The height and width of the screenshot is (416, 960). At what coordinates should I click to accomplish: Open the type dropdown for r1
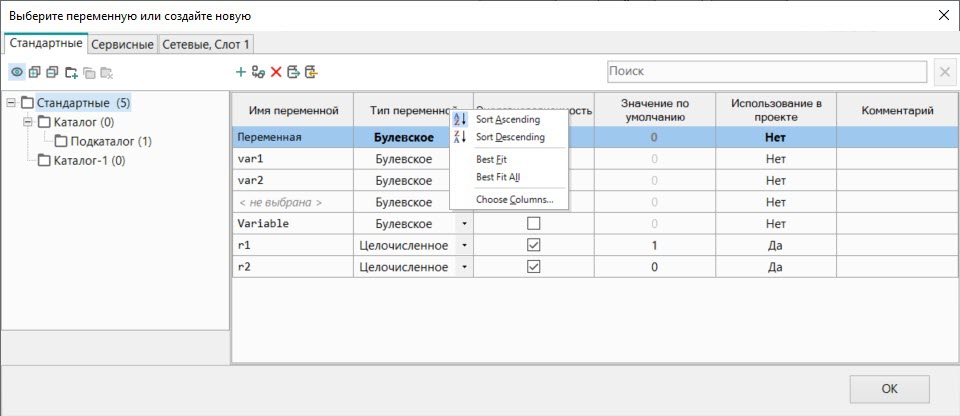[x=463, y=245]
